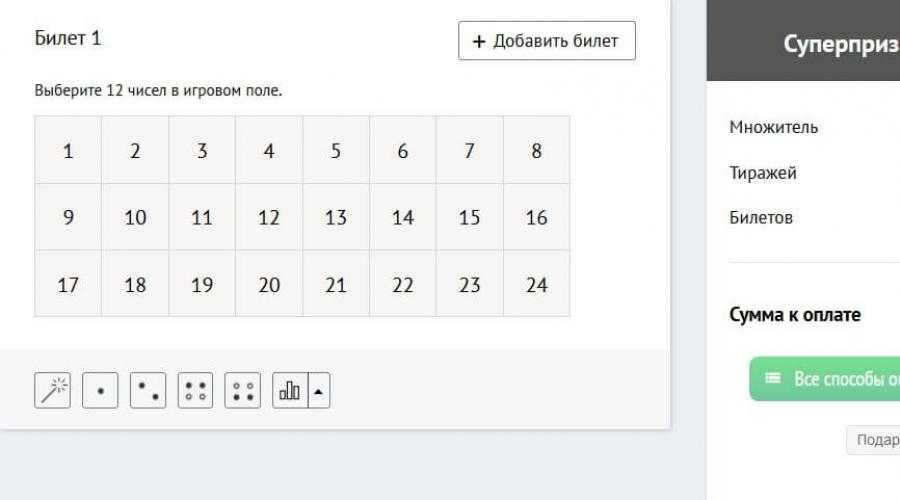
Task: Select number 12 in the game field
Action: (269, 218)
